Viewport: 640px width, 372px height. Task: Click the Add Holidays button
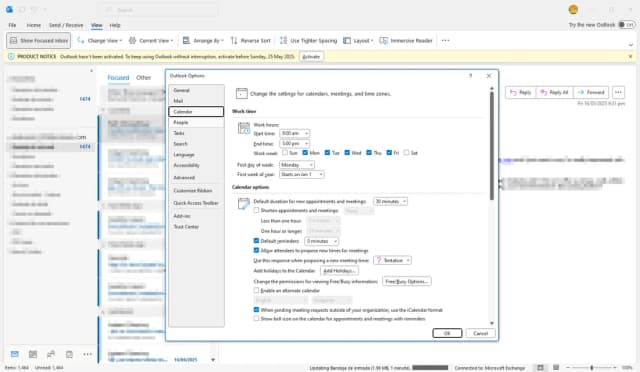[x=340, y=271]
